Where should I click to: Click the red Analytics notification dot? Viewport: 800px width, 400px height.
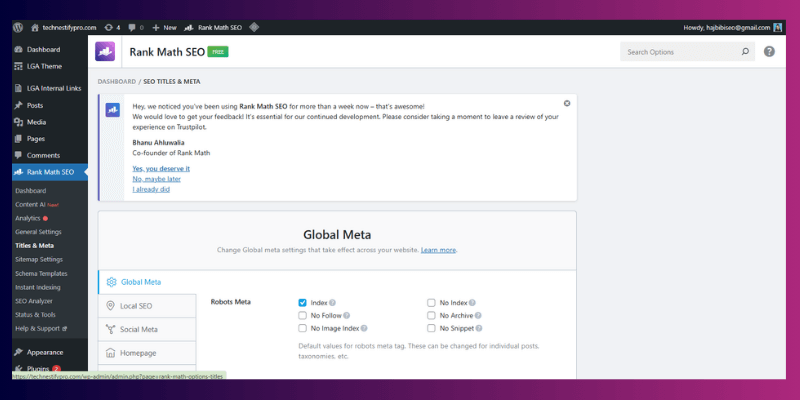pos(45,218)
